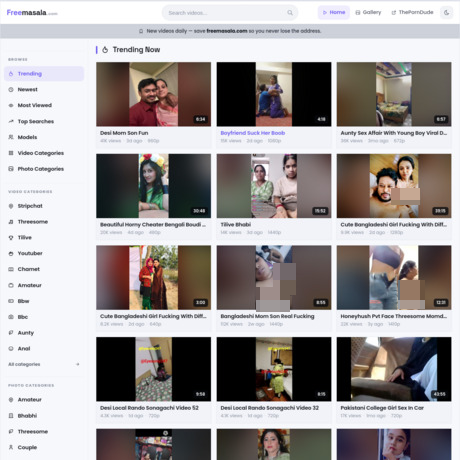Open the Home tab in the header
The image size is (460, 460).
tap(334, 12)
